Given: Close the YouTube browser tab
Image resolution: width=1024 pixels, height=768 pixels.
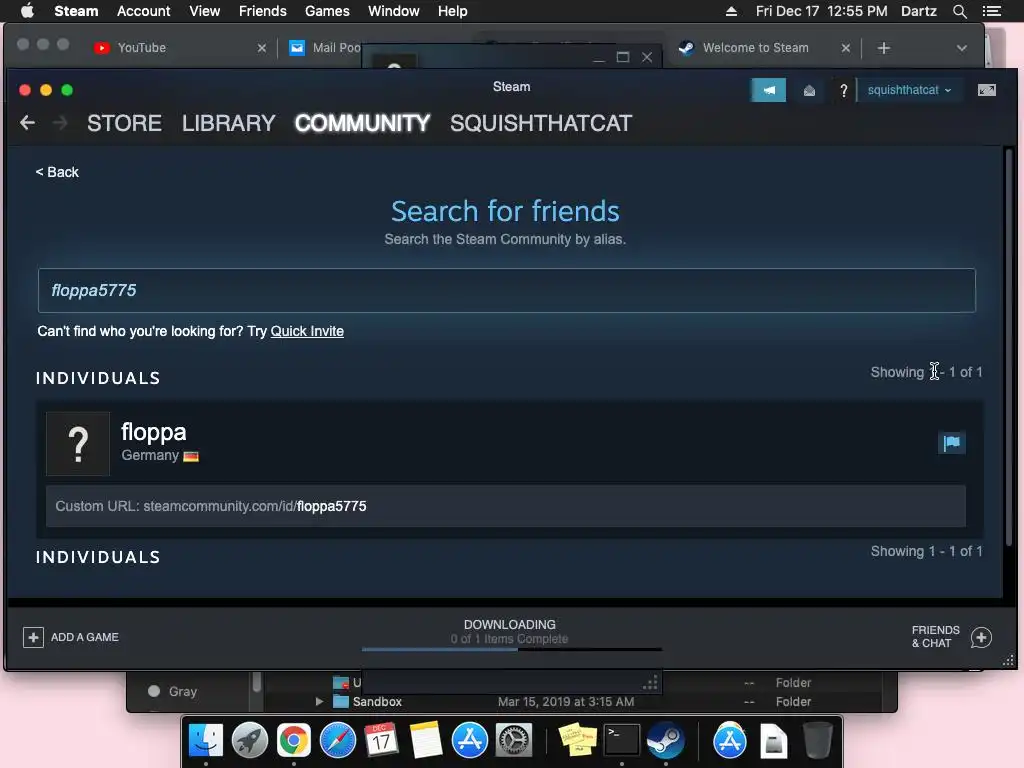Looking at the screenshot, I should (261, 48).
